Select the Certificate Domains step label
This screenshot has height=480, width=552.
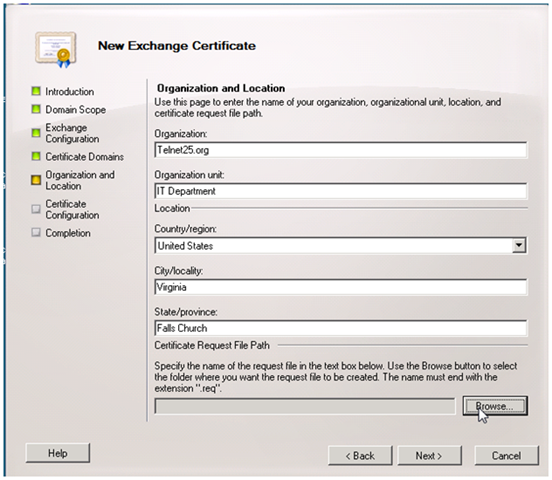click(84, 157)
